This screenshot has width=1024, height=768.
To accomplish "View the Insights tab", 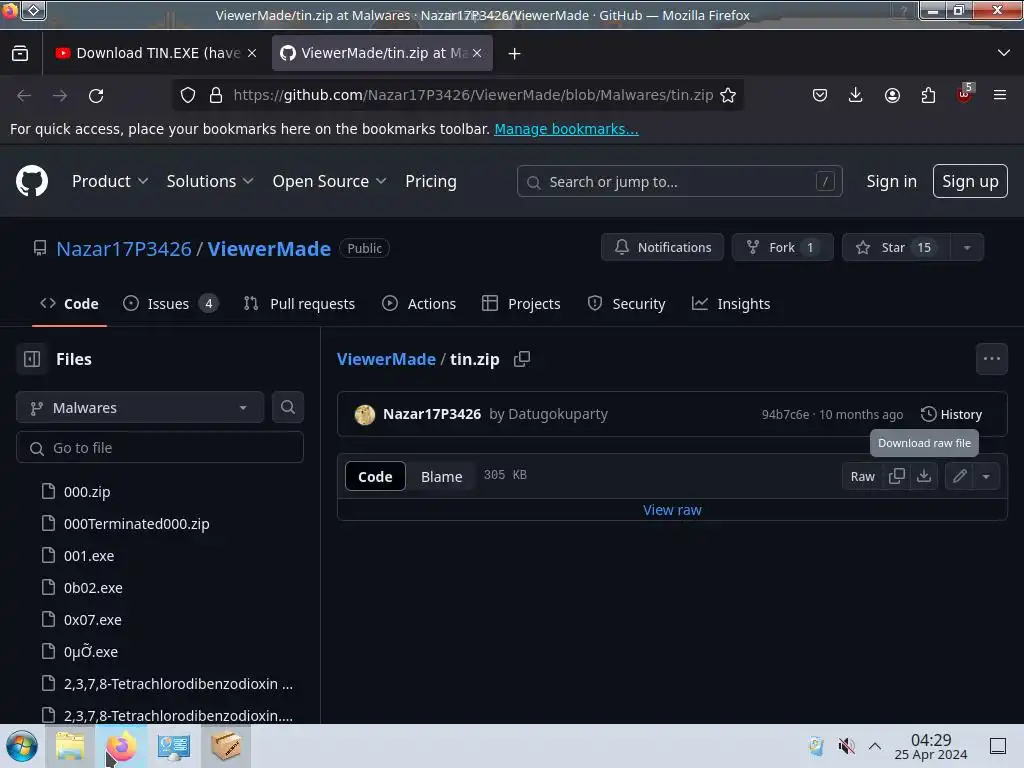I will click(731, 304).
